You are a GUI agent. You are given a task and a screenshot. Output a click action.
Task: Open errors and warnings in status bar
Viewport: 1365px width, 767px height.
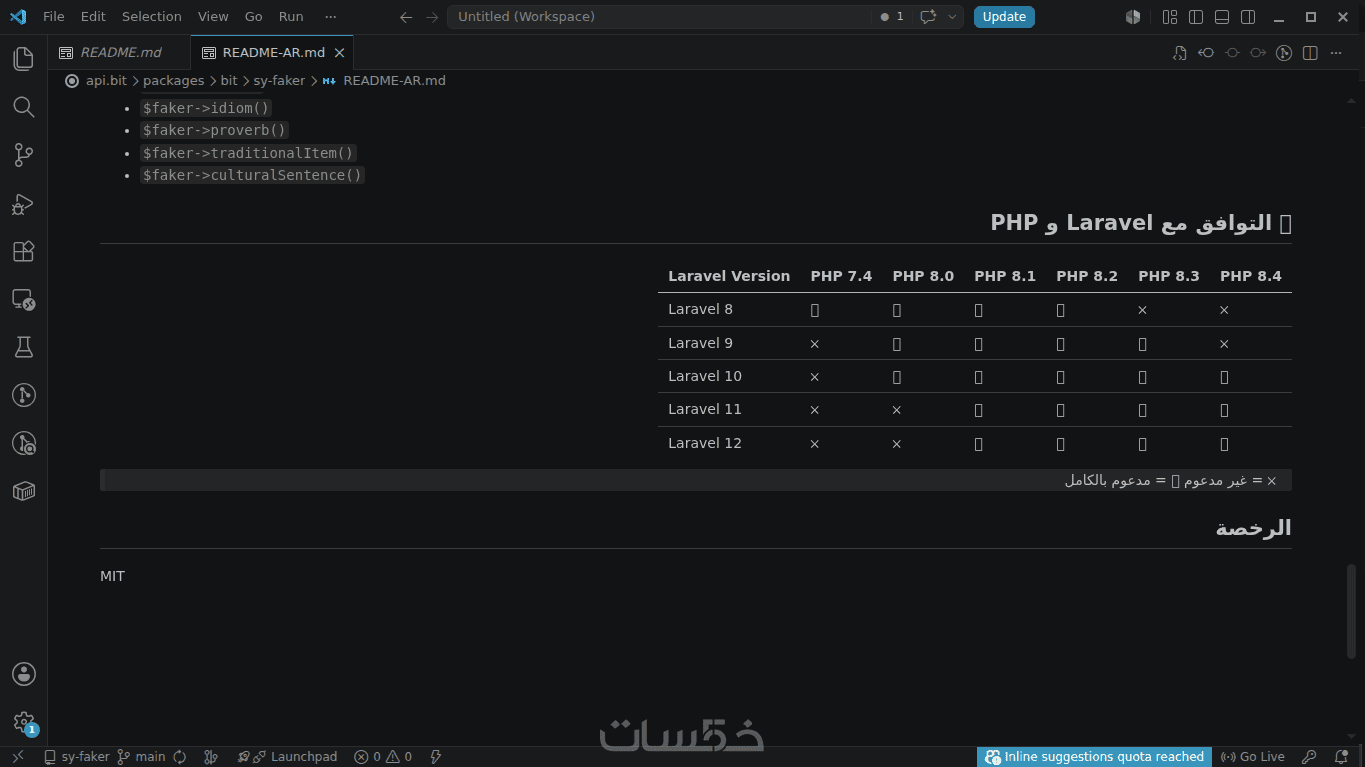[x=383, y=757]
